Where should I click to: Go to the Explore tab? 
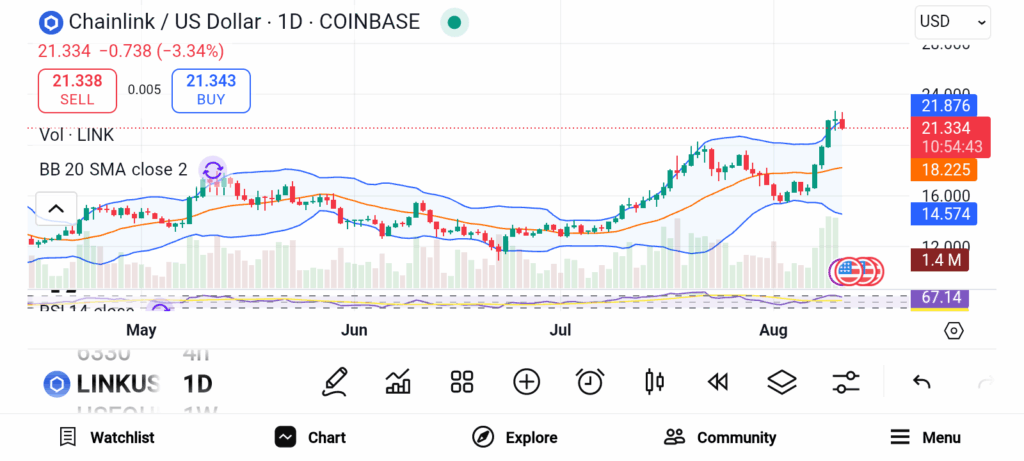click(515, 437)
